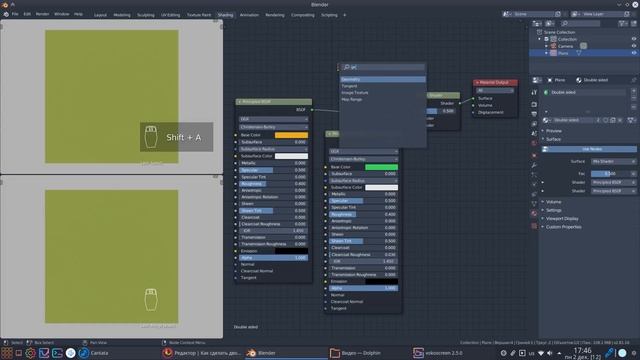Image resolution: width=640 pixels, height=360 pixels.
Task: Open the Output properties tab icon
Action: tap(534, 114)
